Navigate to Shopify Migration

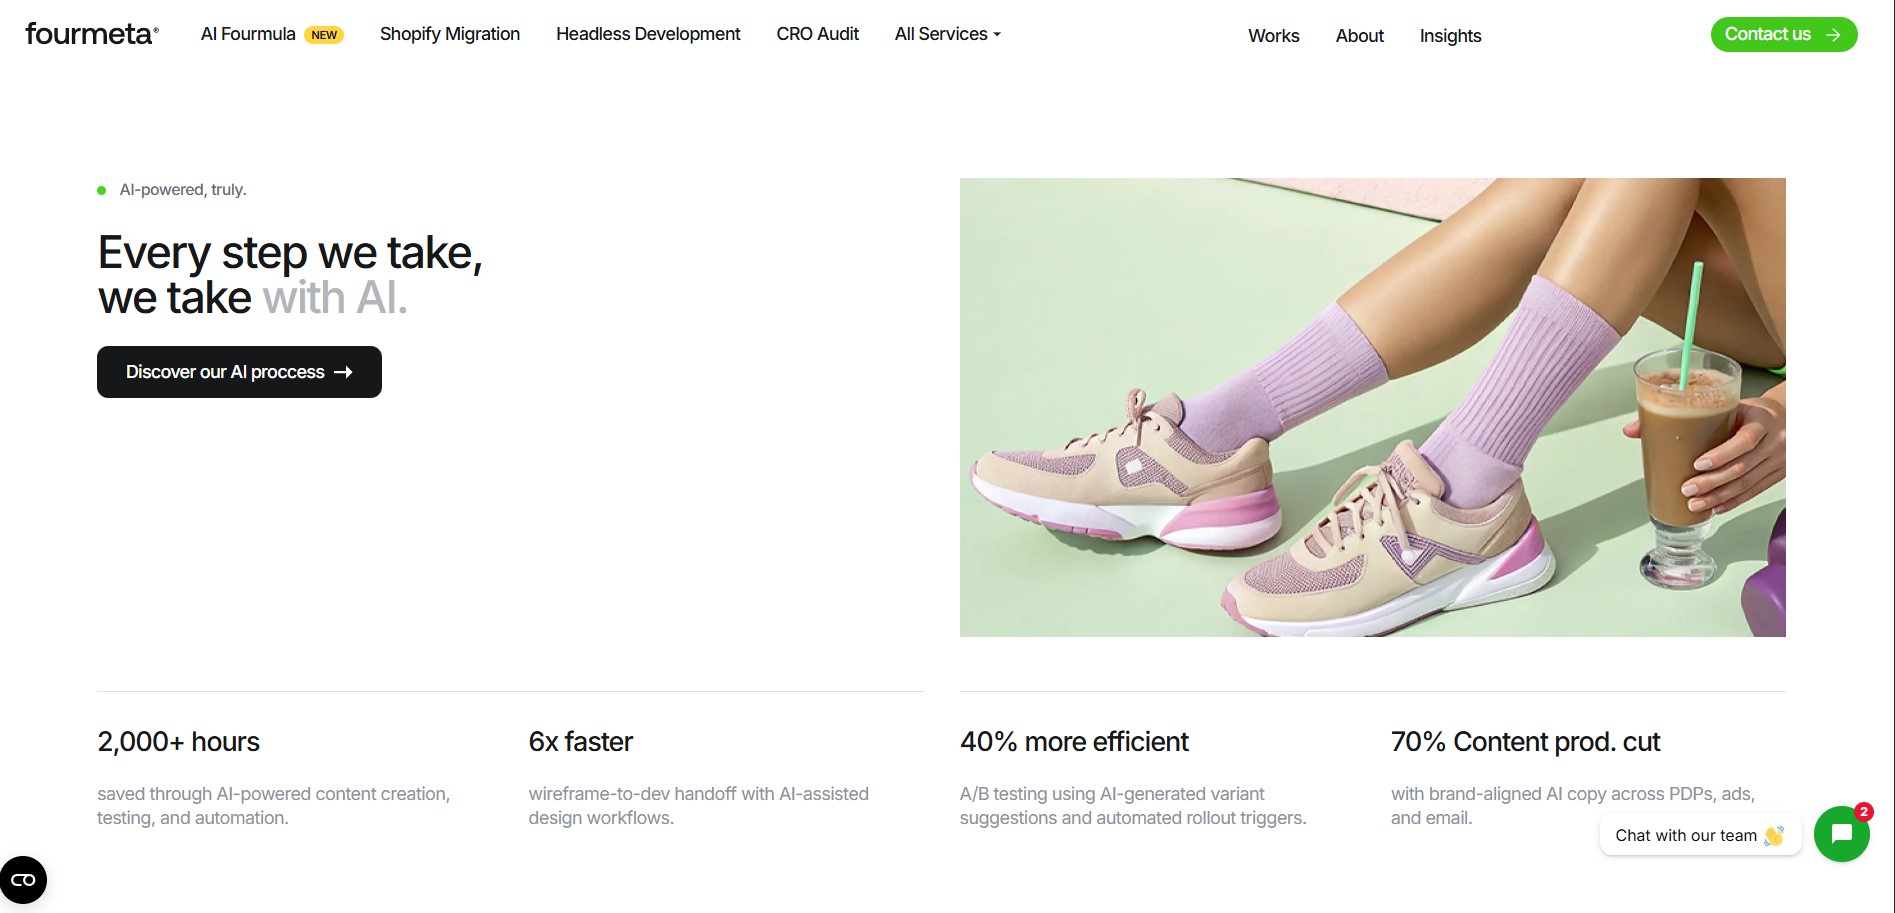(449, 33)
